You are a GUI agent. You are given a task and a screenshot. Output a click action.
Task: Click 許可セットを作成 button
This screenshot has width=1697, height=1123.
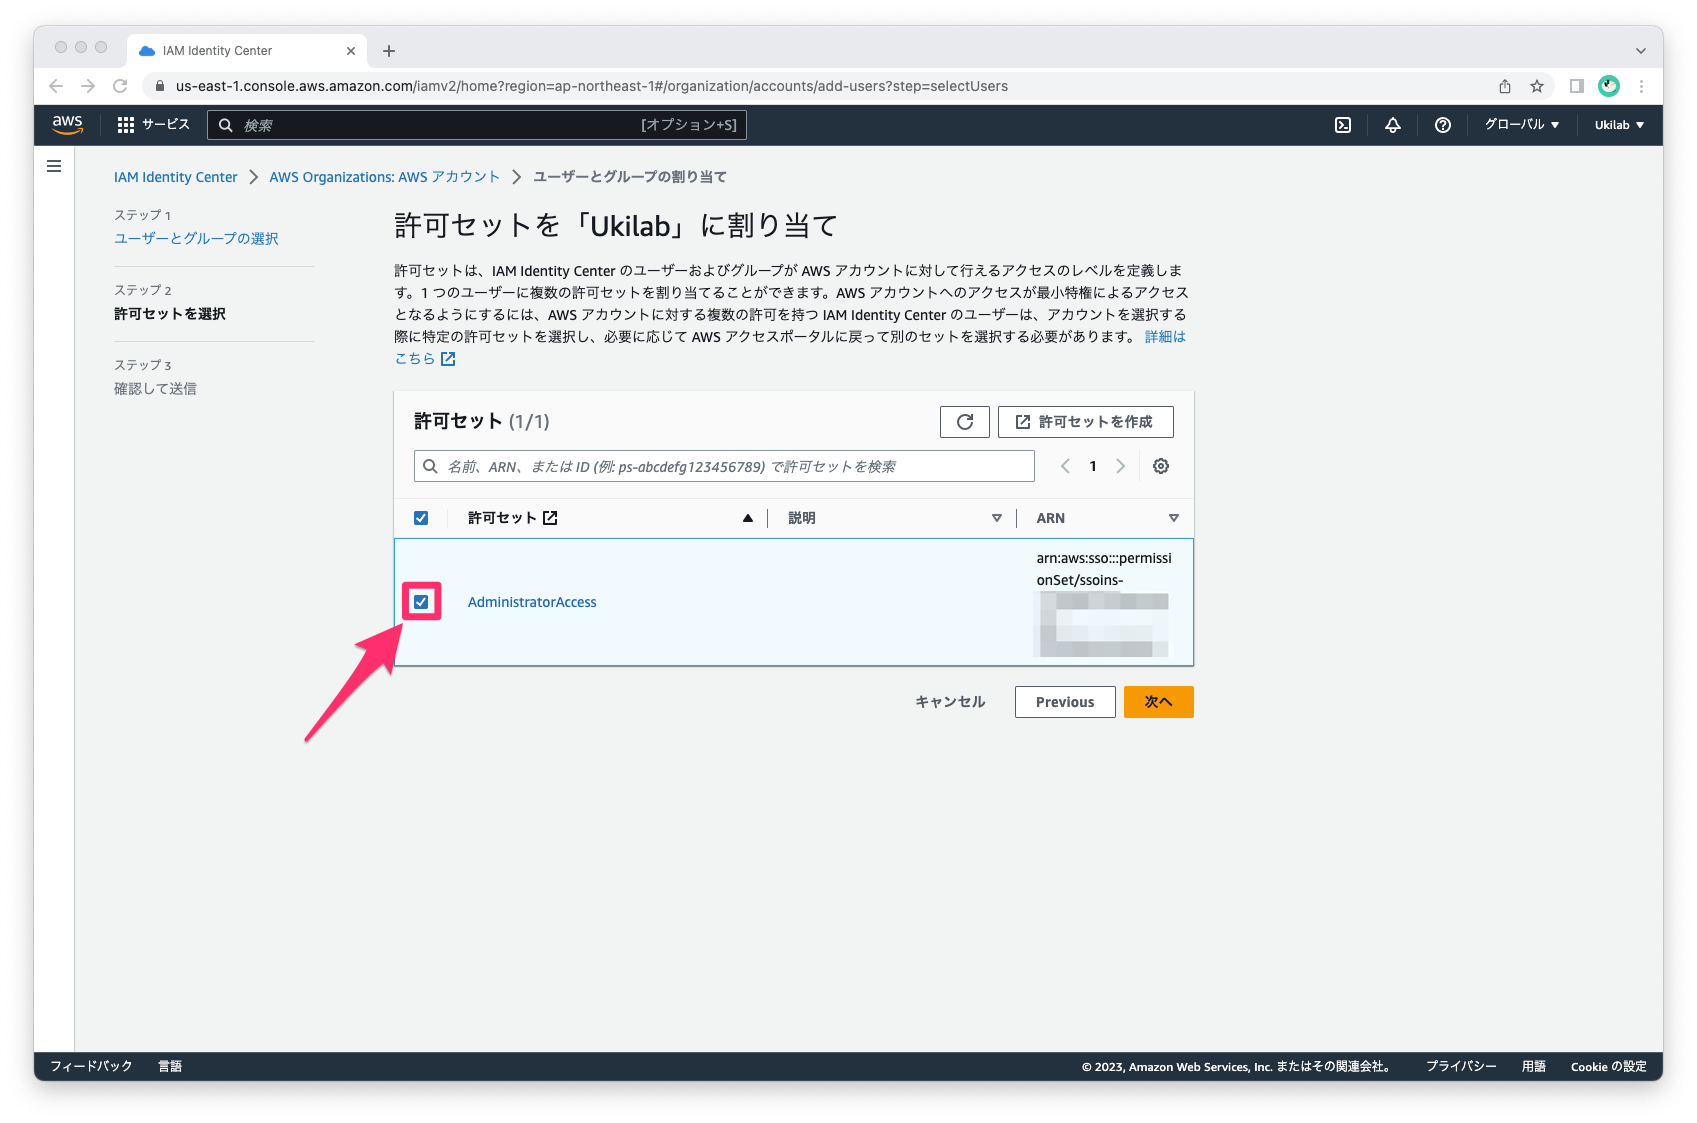click(x=1085, y=422)
